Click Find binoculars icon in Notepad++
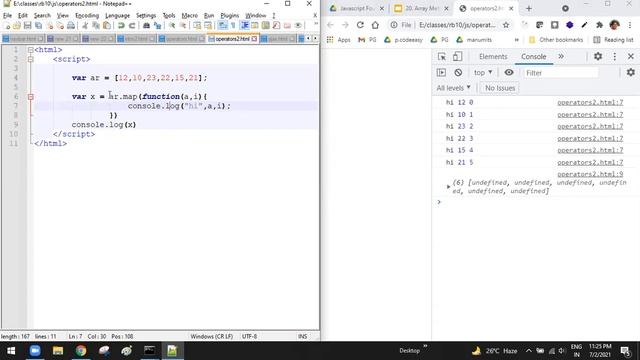The width and height of the screenshot is (640, 360). 146,26
